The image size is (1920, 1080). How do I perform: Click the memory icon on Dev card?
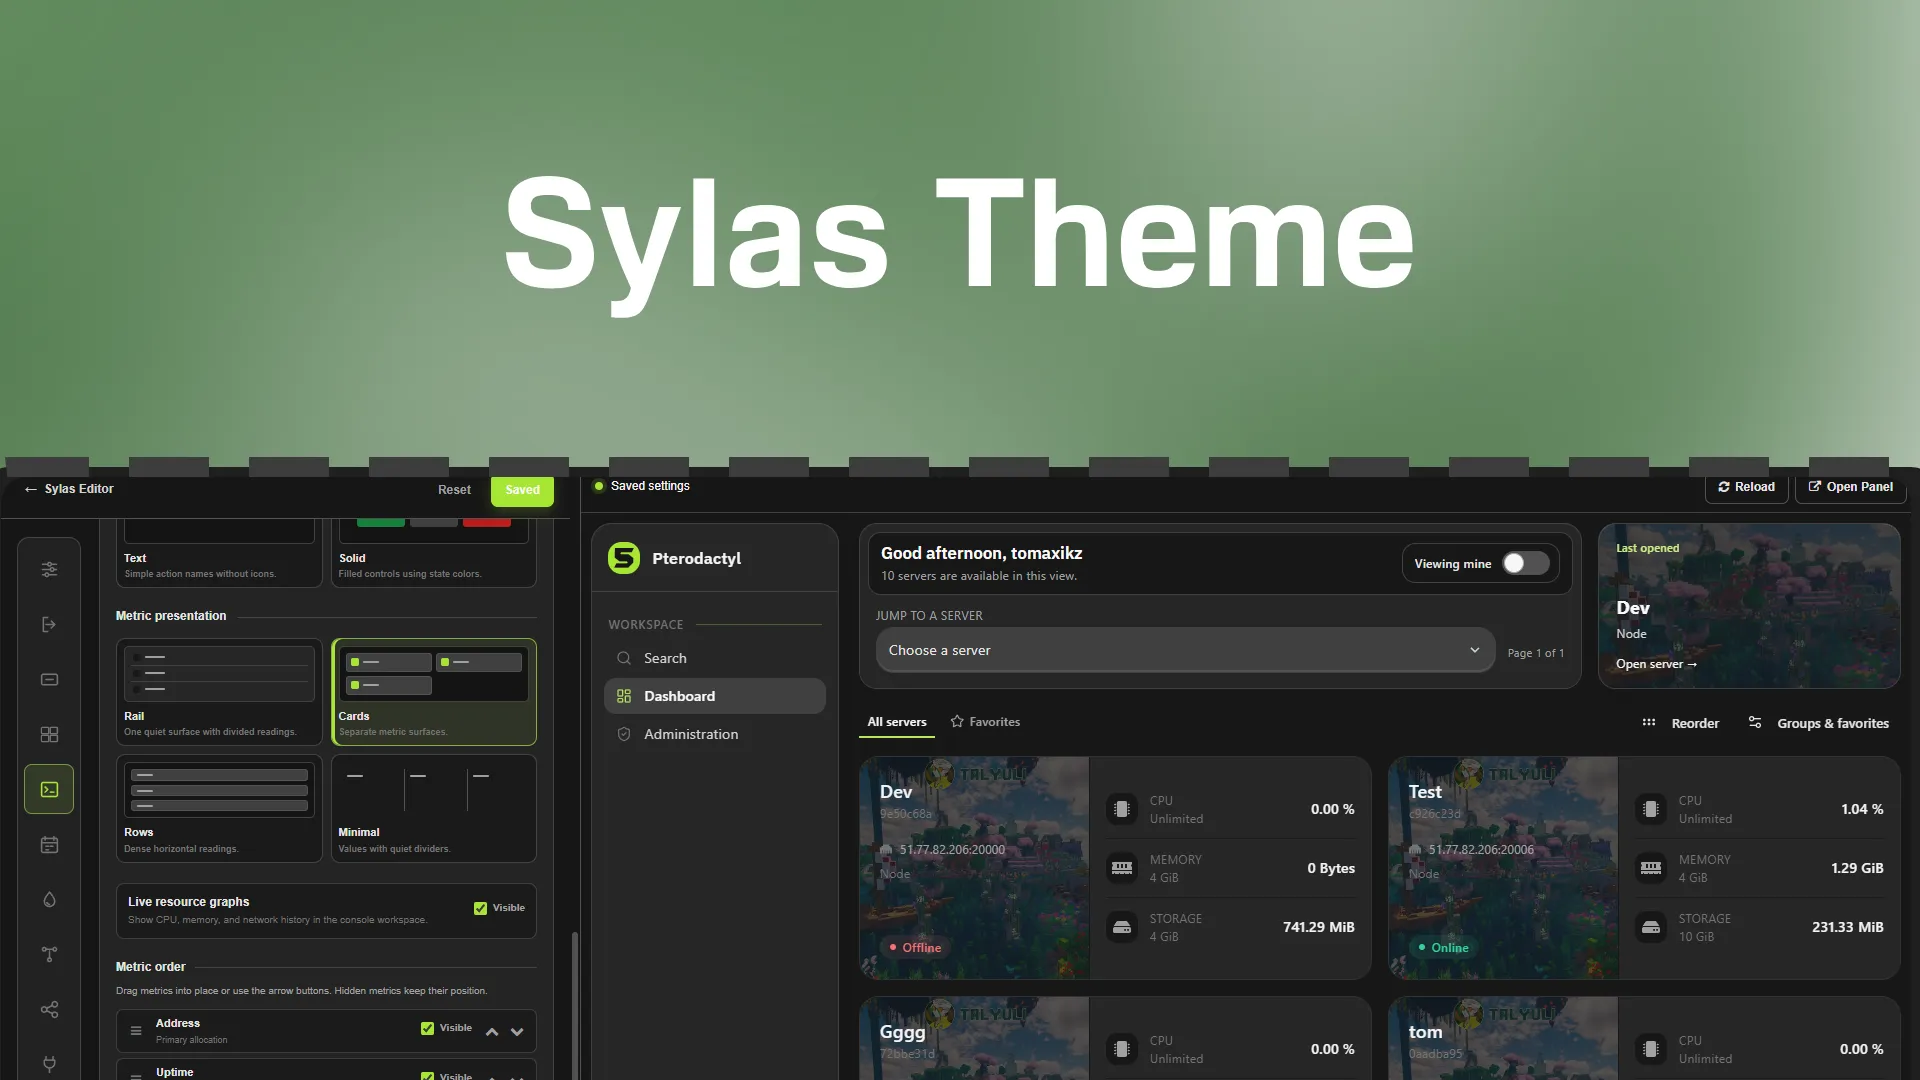1122,868
